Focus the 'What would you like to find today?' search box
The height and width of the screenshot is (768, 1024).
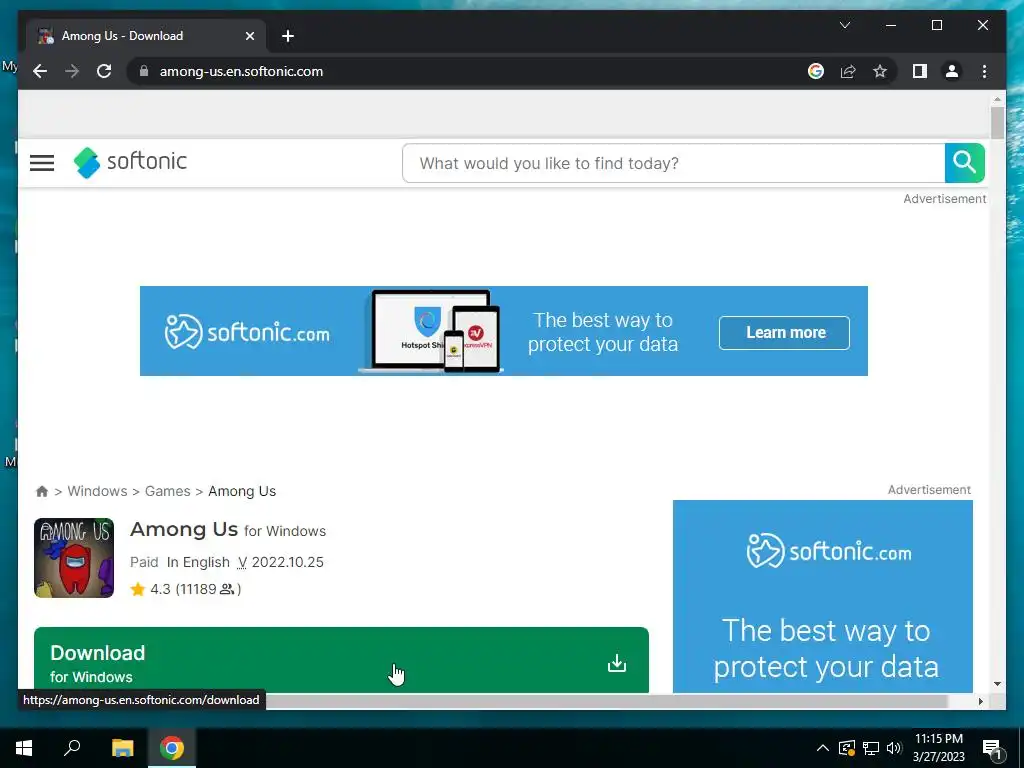pyautogui.click(x=673, y=163)
